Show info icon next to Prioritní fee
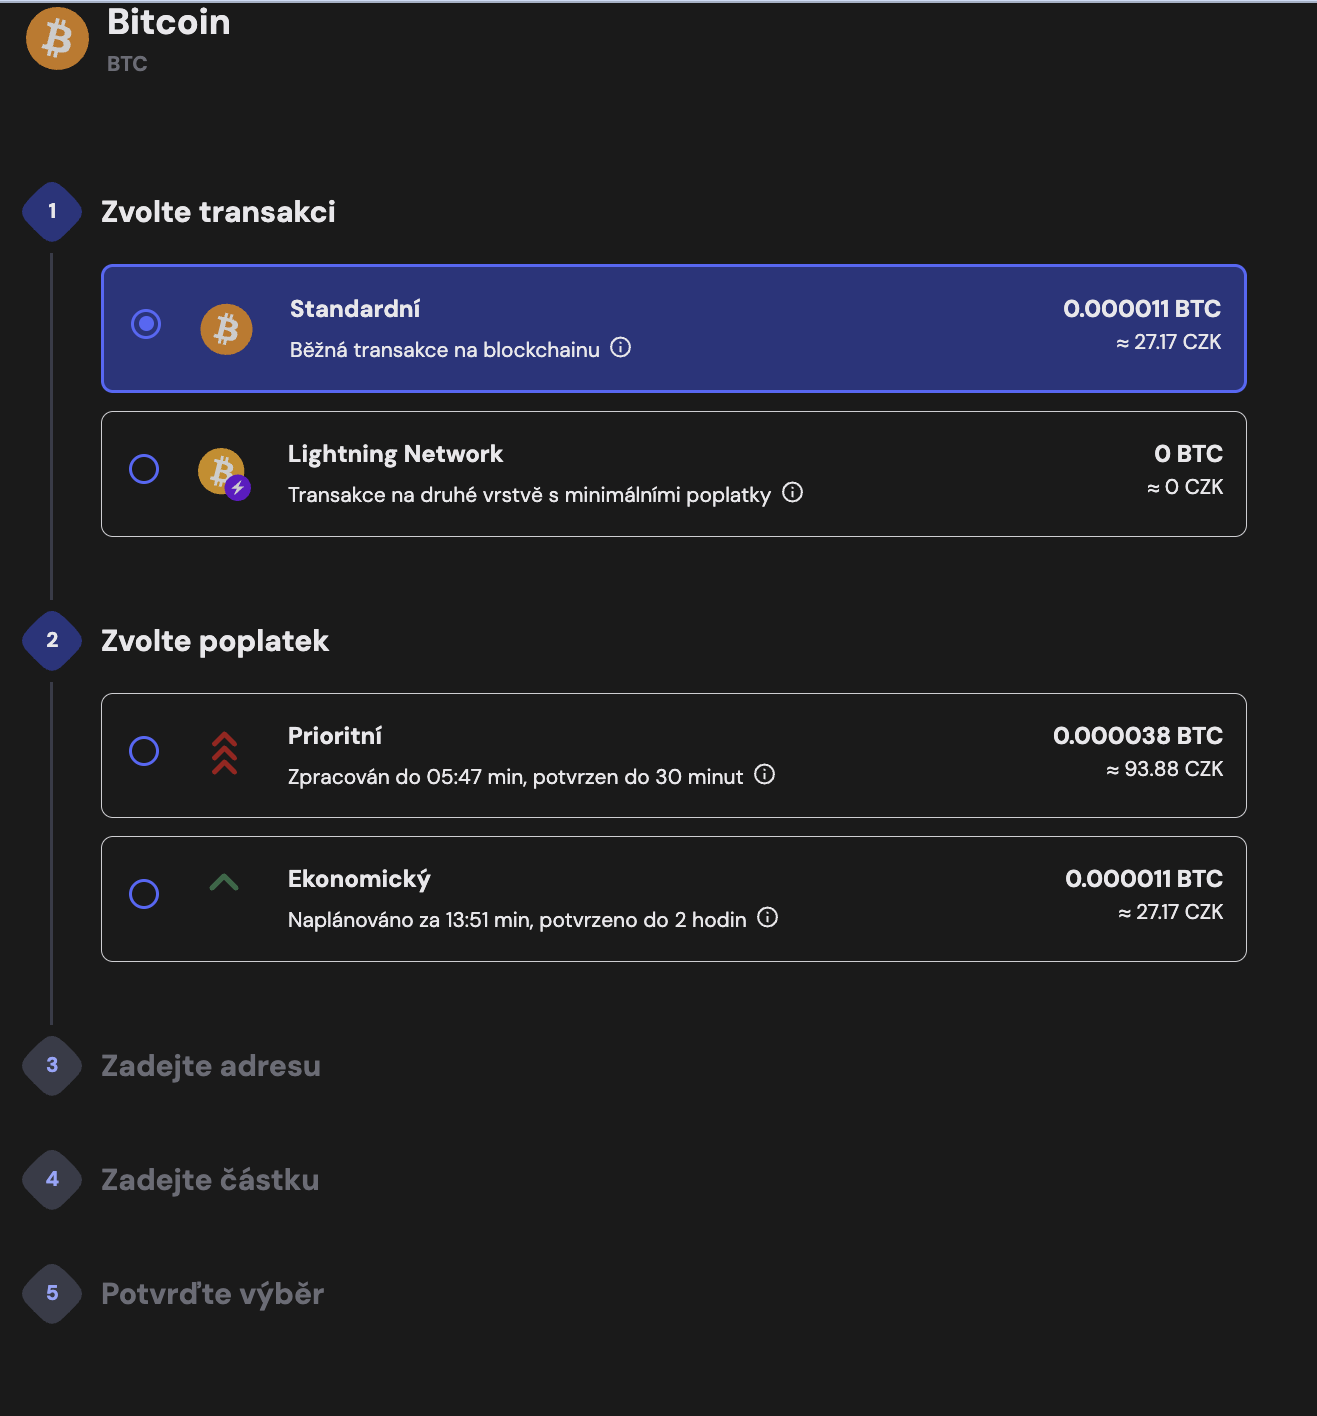The image size is (1317, 1416). click(765, 774)
